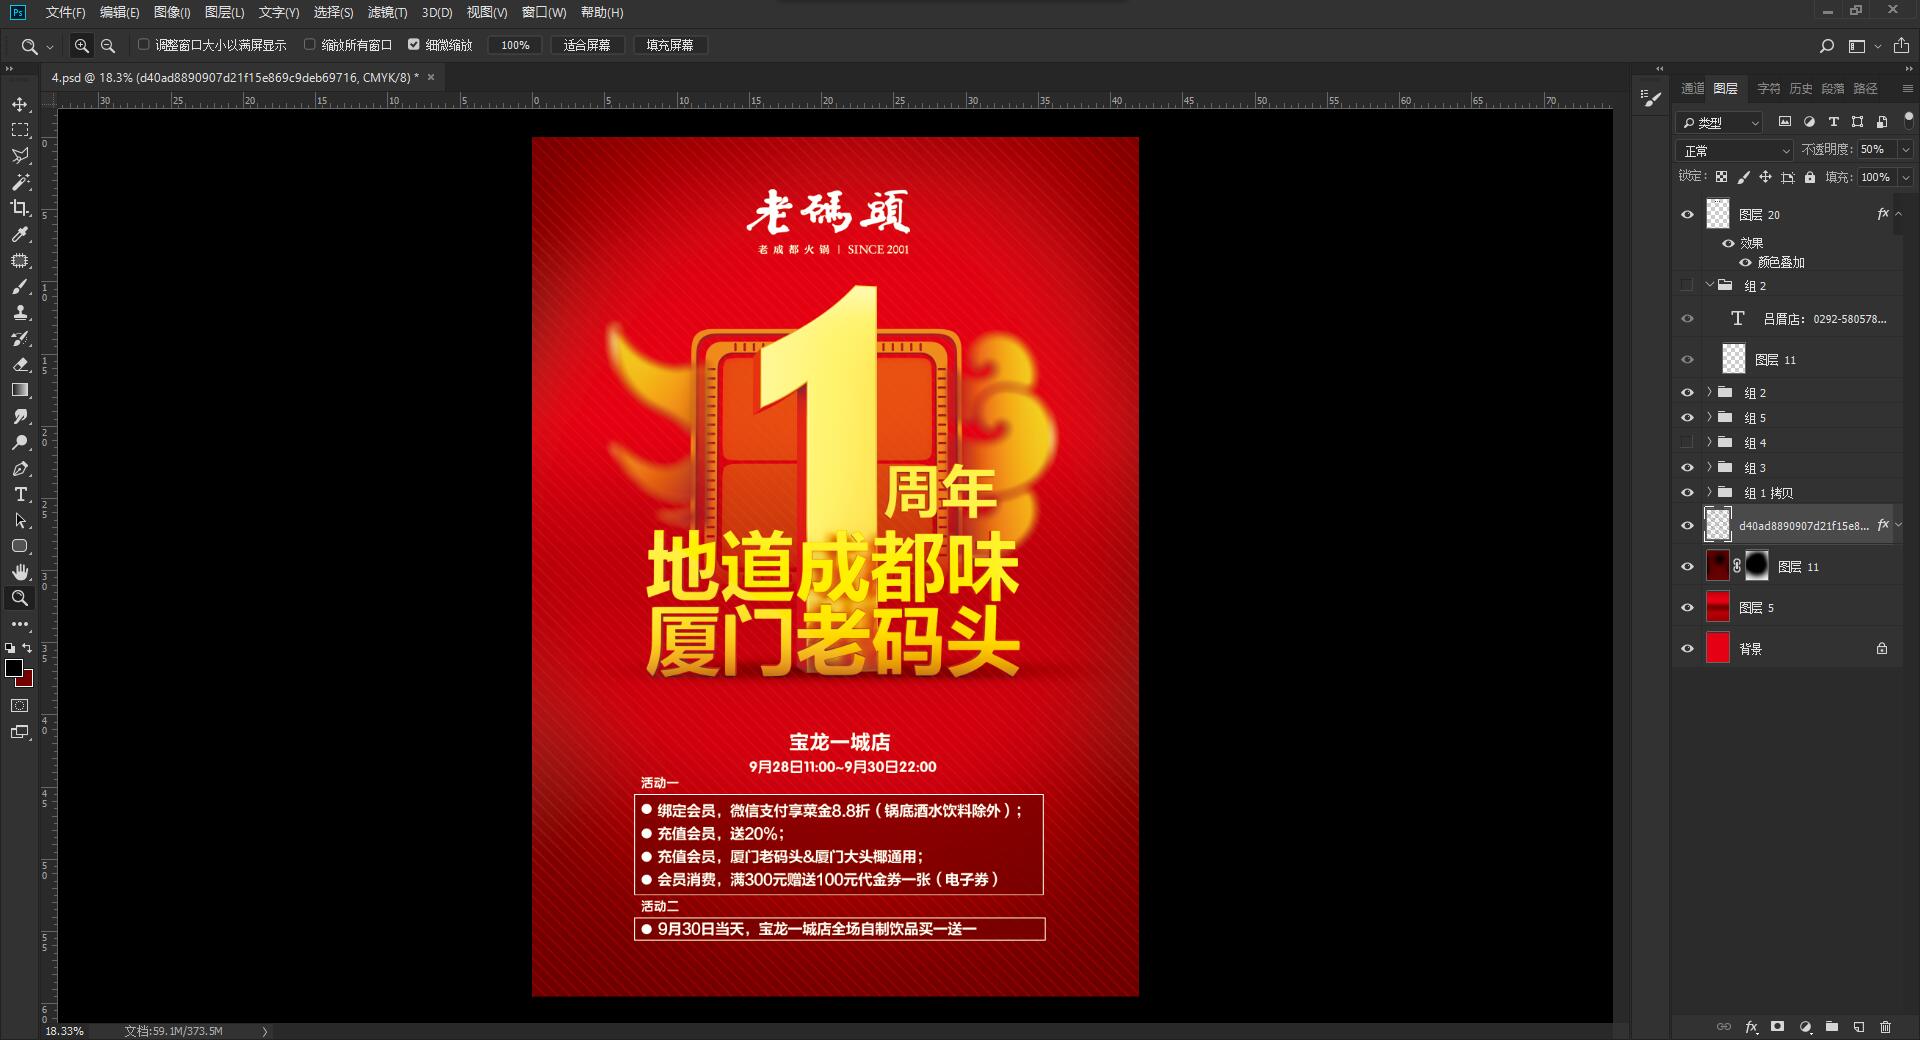Click the zoom-in magnifier option
The height and width of the screenshot is (1040, 1920).
pos(82,45)
